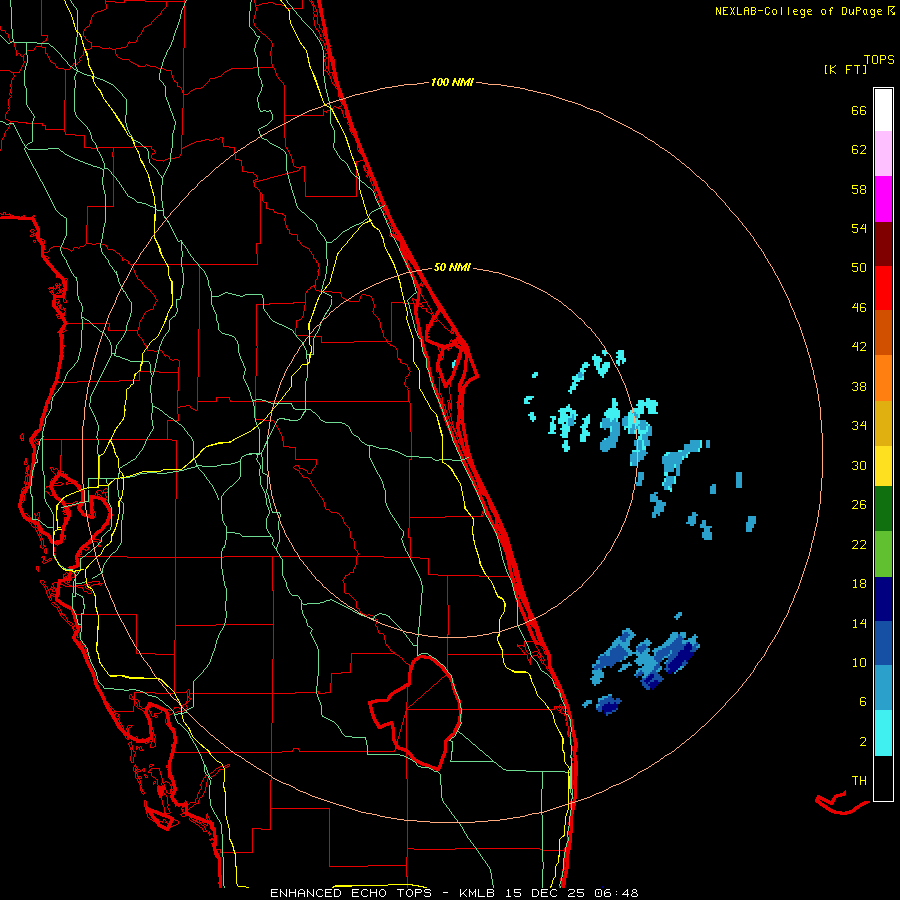Screen dimensions: 900x900
Task: Click the dark orange 46 kft swatch
Action: coord(883,332)
